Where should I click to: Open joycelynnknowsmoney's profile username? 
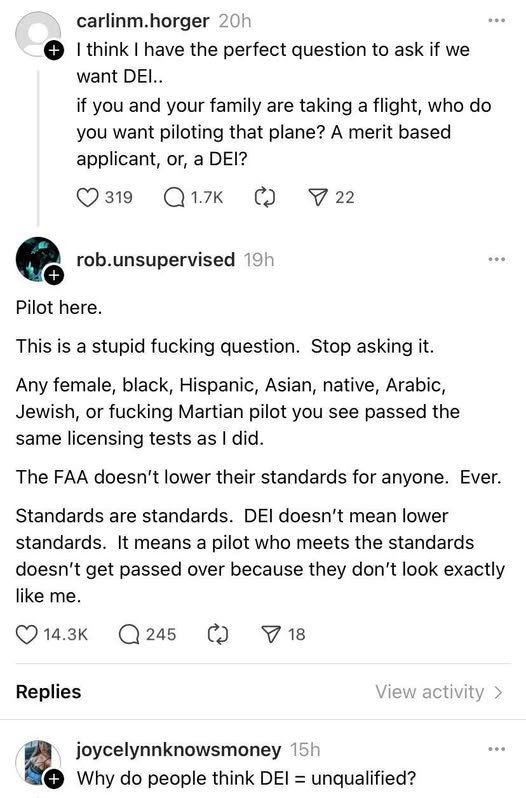[179, 750]
